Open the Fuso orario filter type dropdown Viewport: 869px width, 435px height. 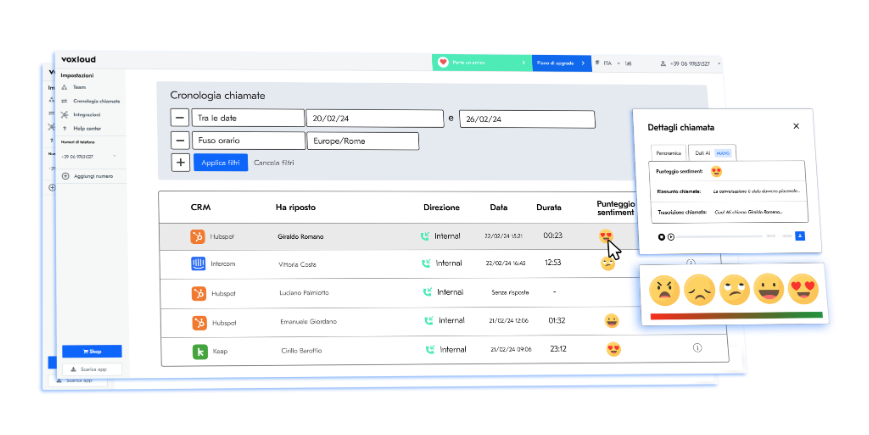(248, 141)
